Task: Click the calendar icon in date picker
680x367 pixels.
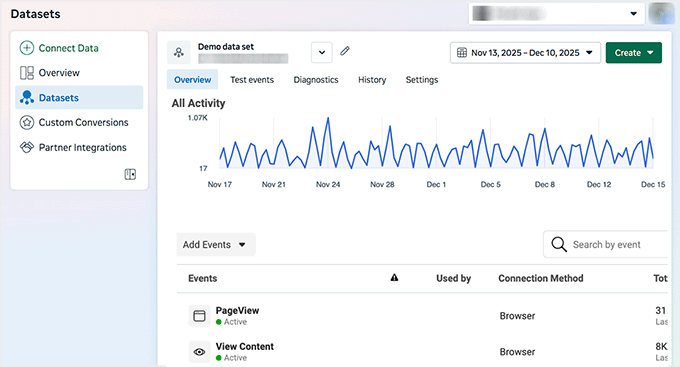Action: point(462,53)
